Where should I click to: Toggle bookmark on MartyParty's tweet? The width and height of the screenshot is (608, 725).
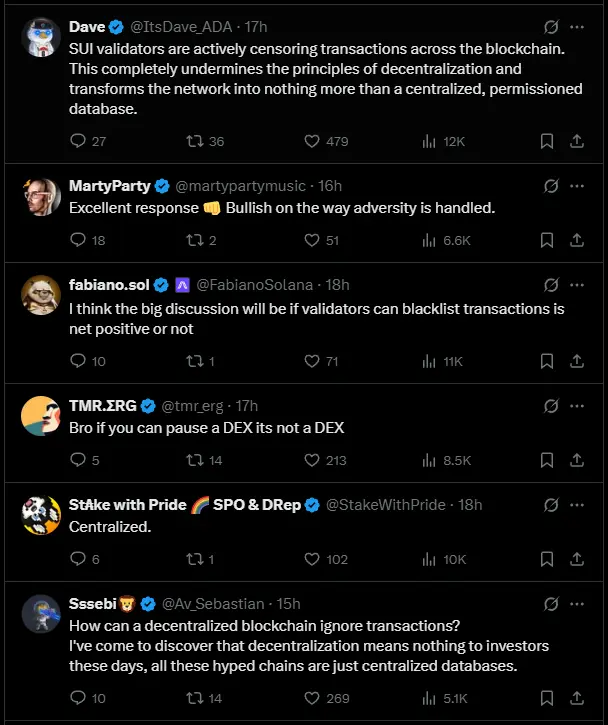tap(547, 240)
